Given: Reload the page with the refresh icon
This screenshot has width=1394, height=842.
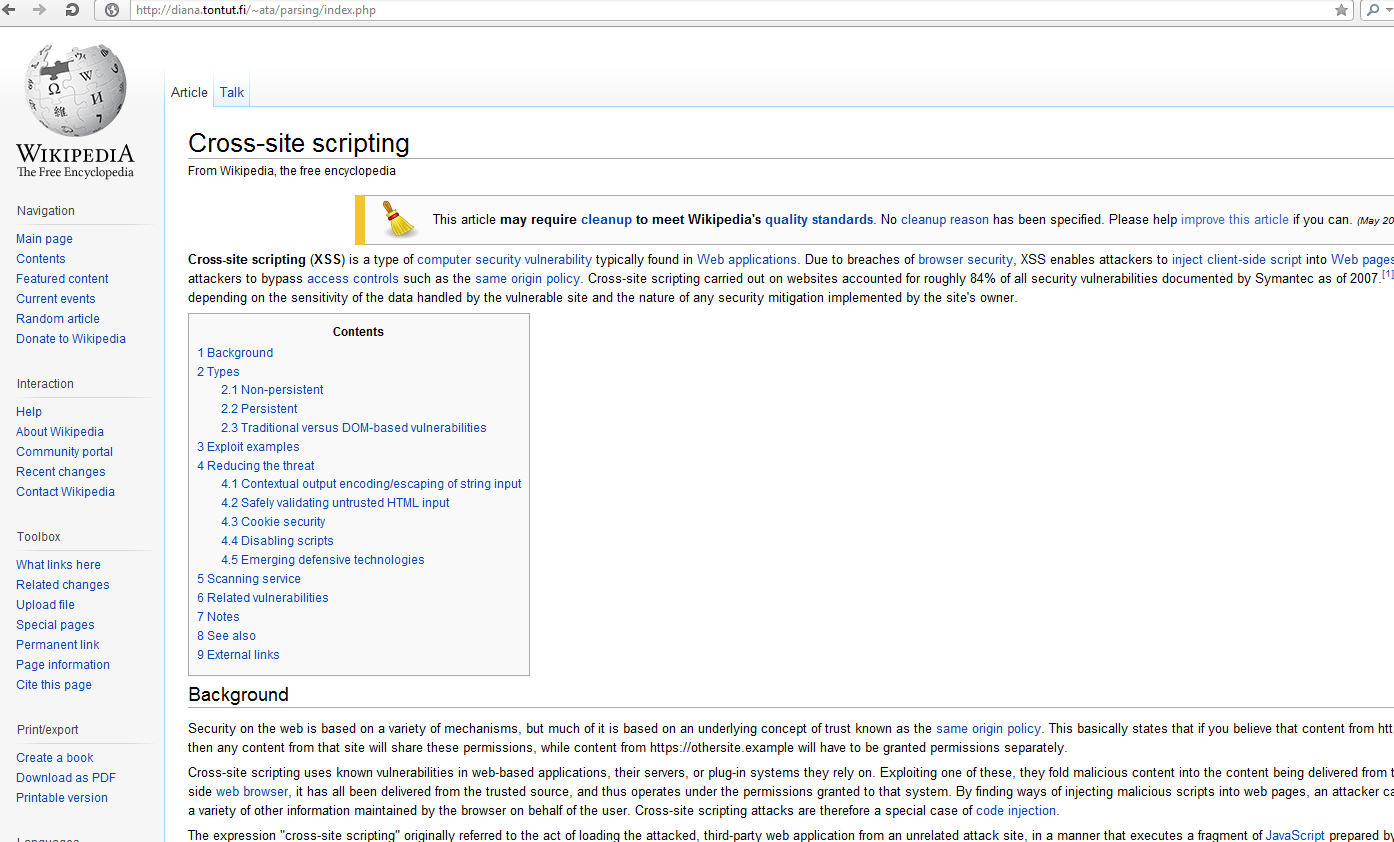Looking at the screenshot, I should coord(72,10).
